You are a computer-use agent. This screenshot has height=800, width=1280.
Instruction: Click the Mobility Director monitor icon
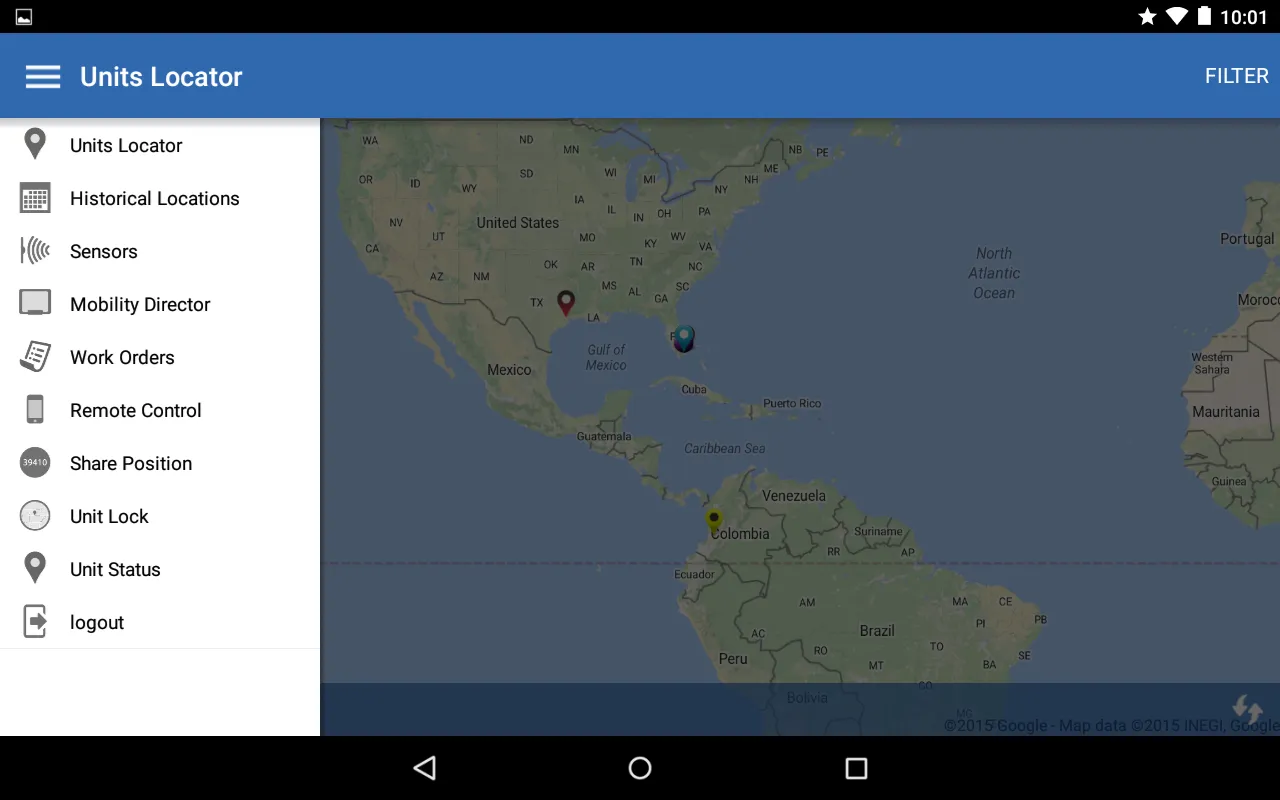[35, 303]
